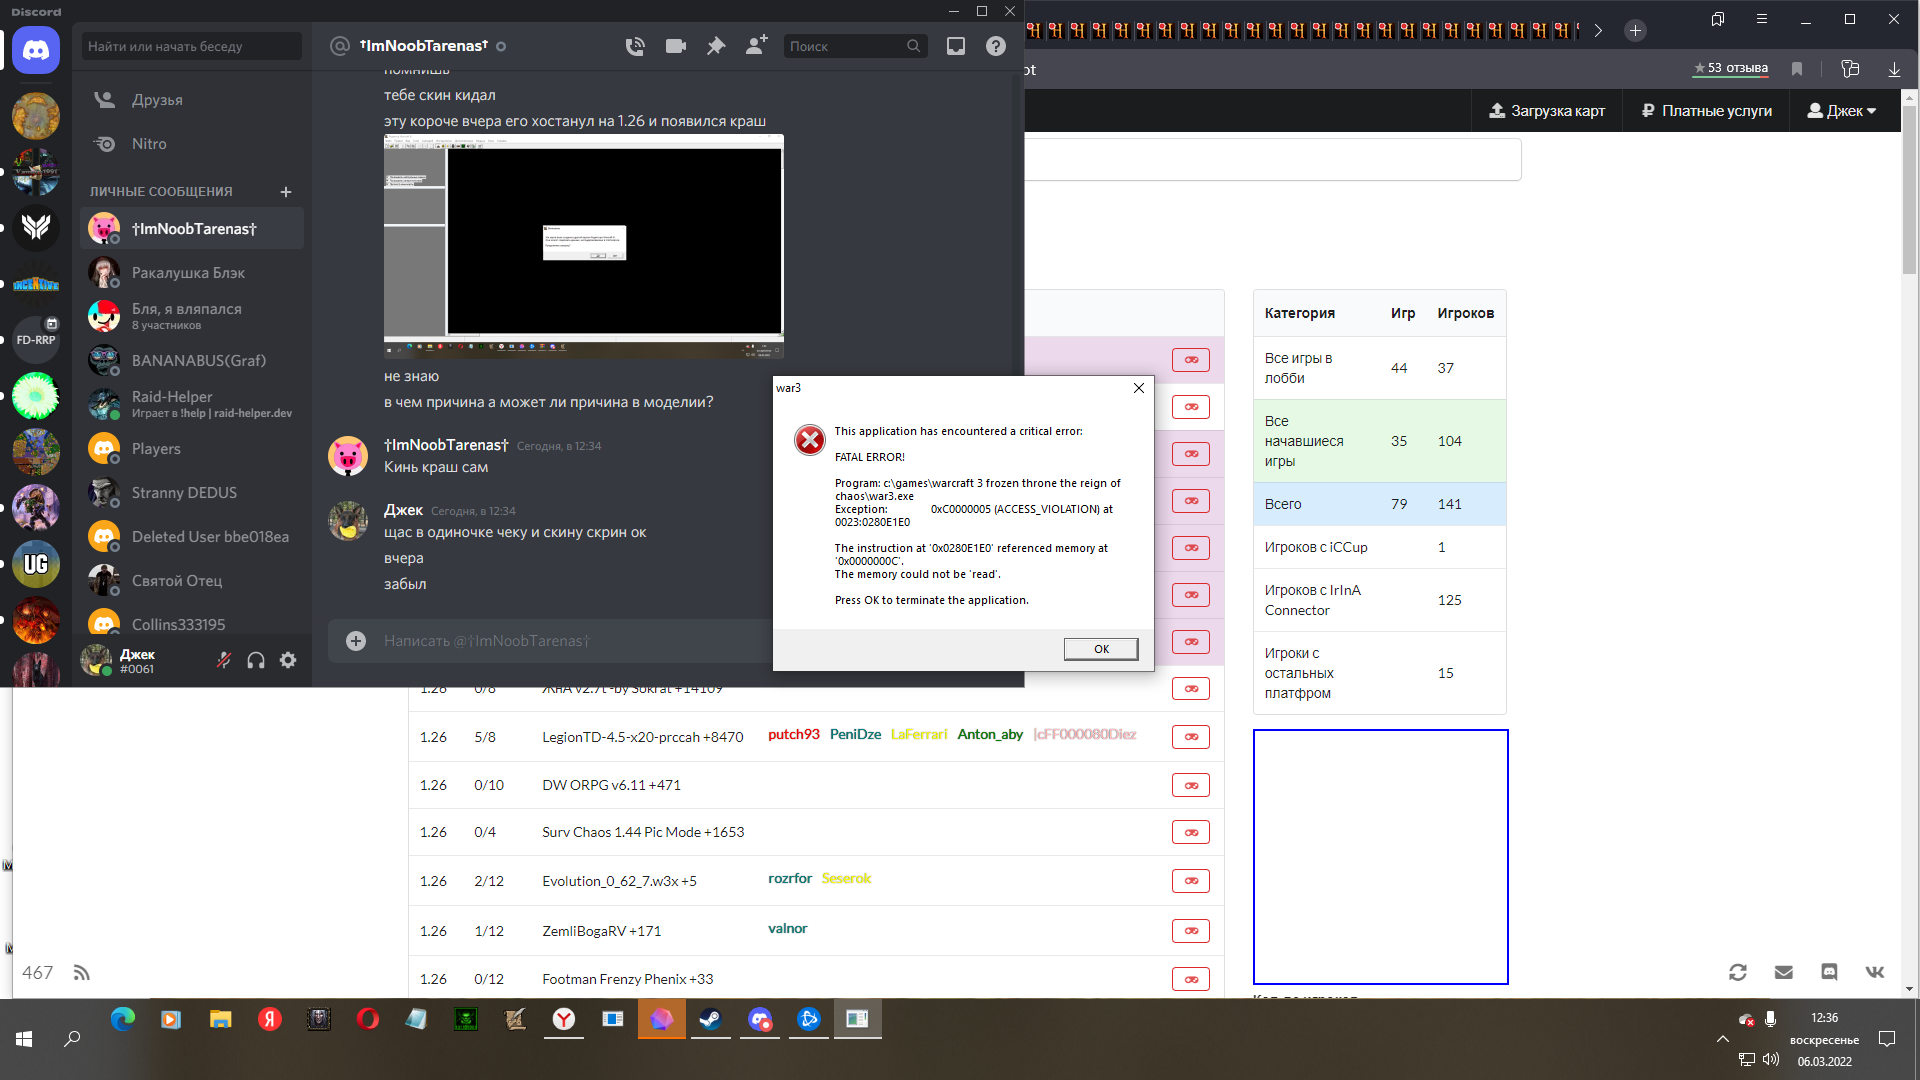Toggle Discord microphone mute
The height and width of the screenshot is (1080, 1920).
tap(224, 660)
